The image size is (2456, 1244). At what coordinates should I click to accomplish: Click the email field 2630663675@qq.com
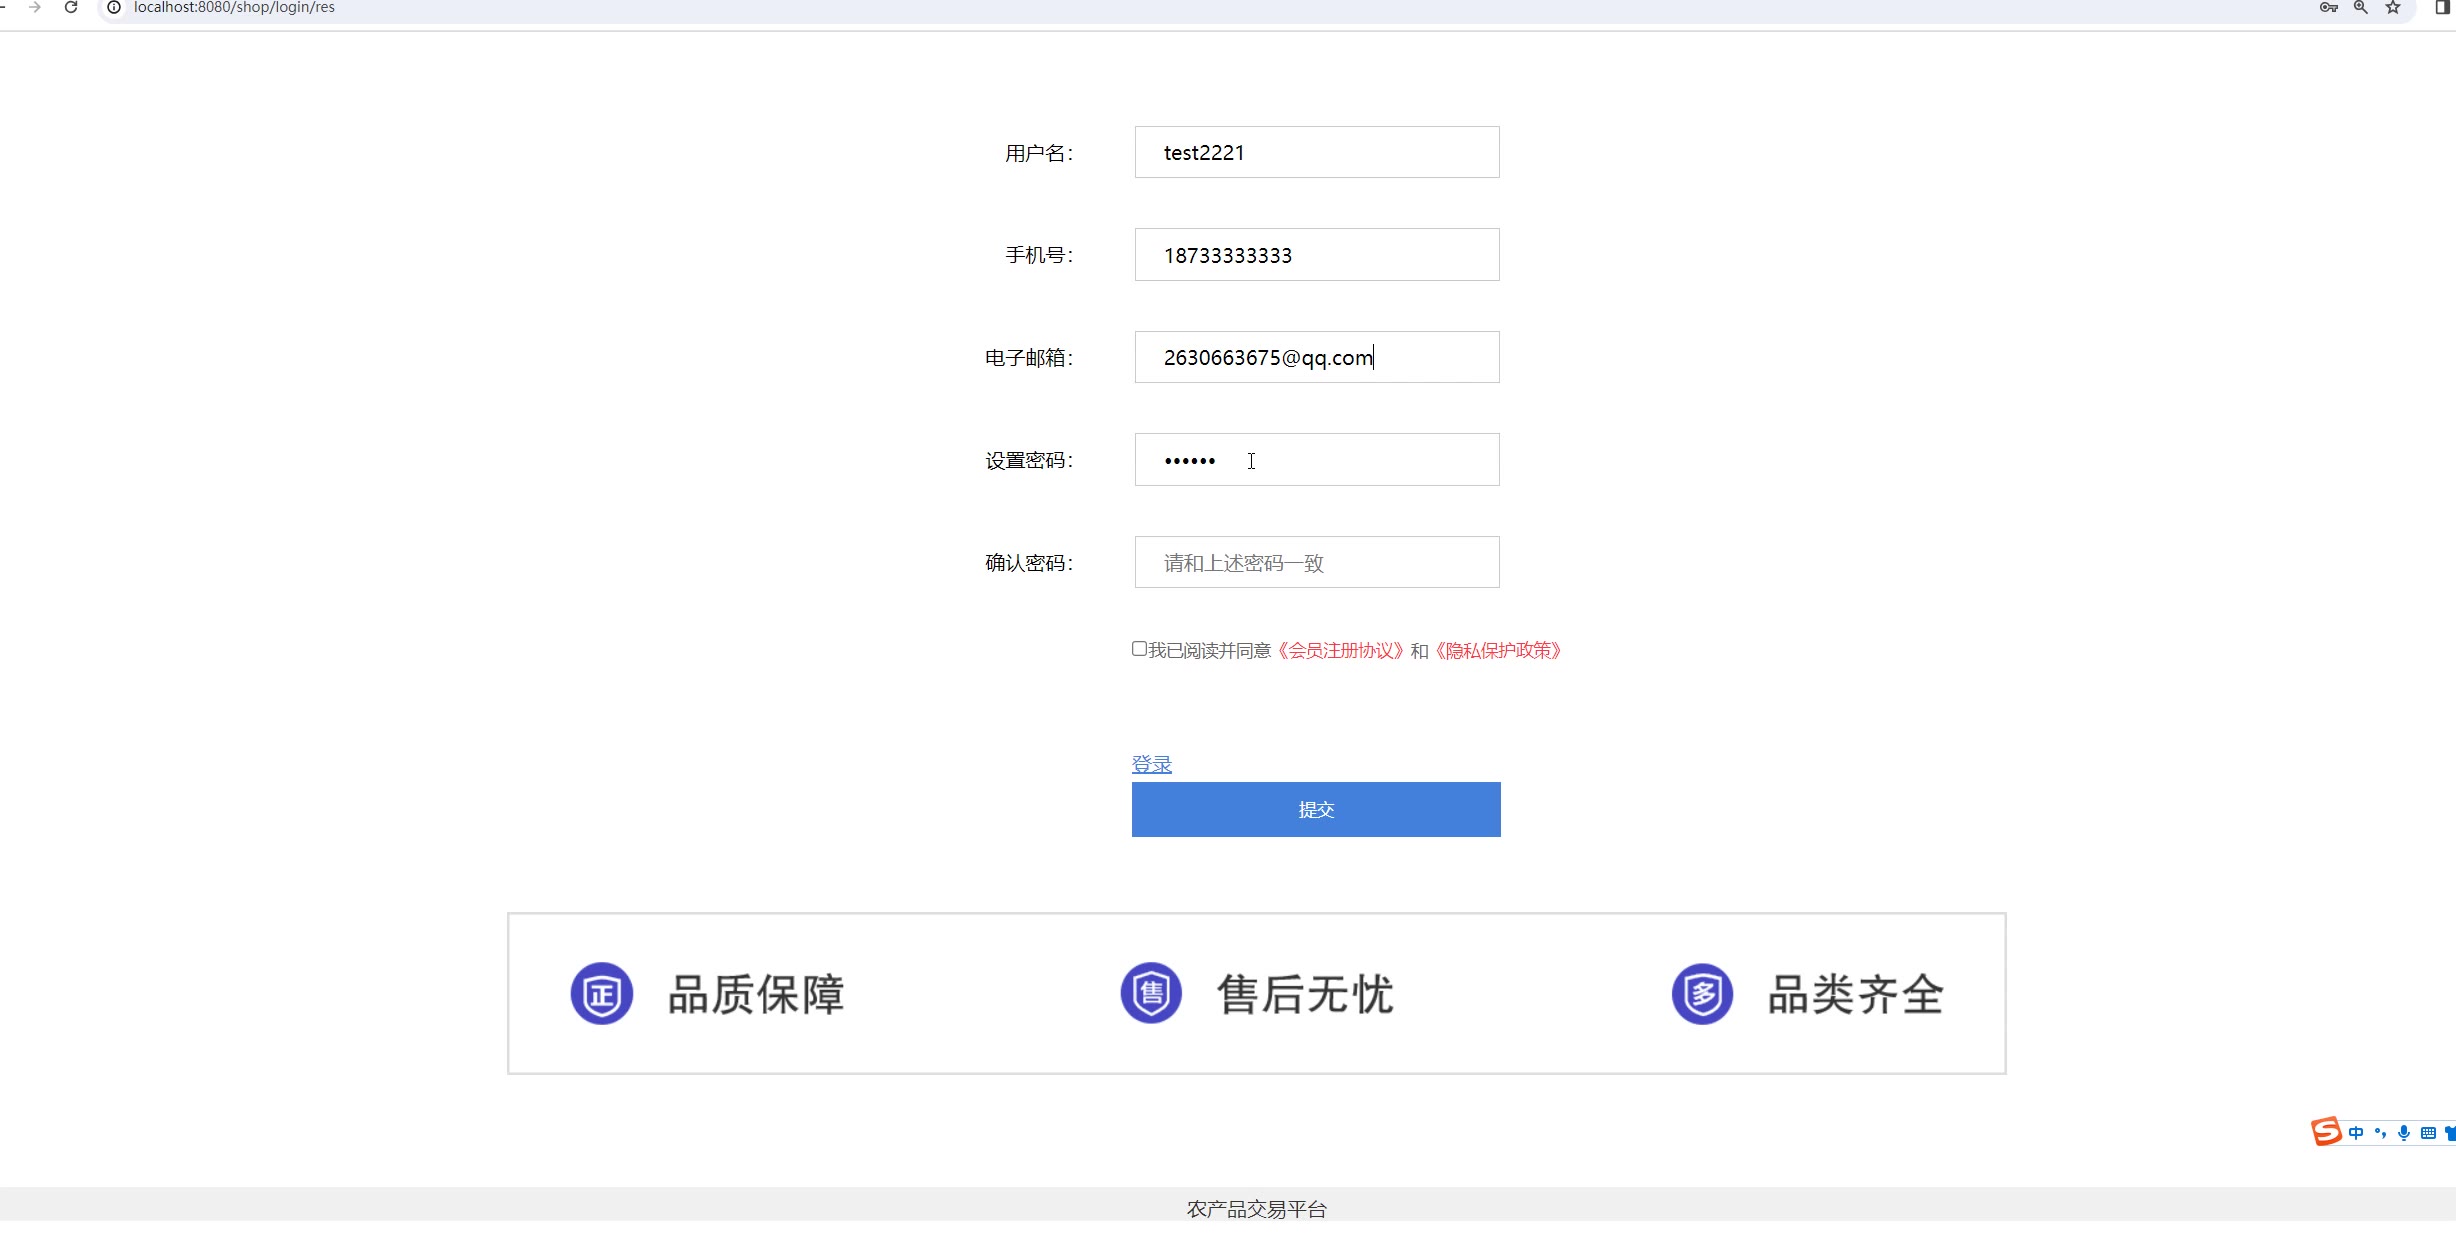click(x=1317, y=357)
